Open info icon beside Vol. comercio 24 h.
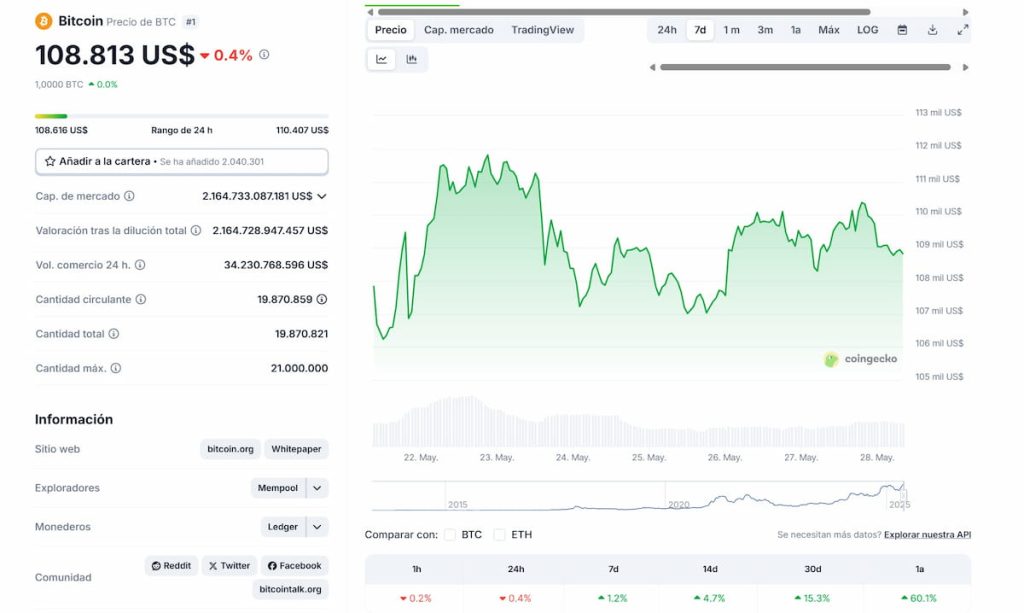The height and width of the screenshot is (613, 1024). click(x=140, y=265)
